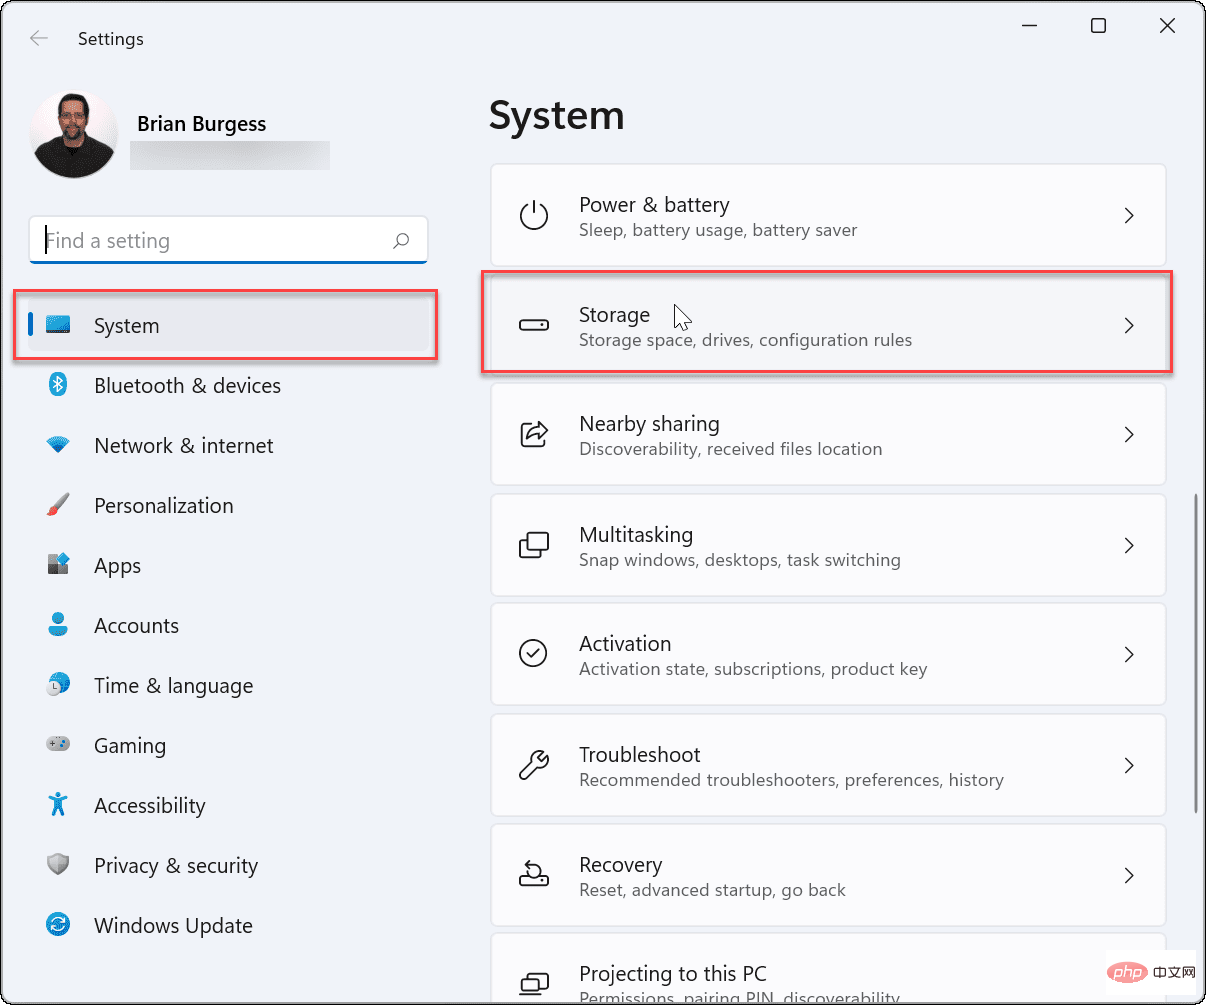Click the System monitor icon in sidebar
Screen dimensions: 1206x1005
(x=58, y=325)
